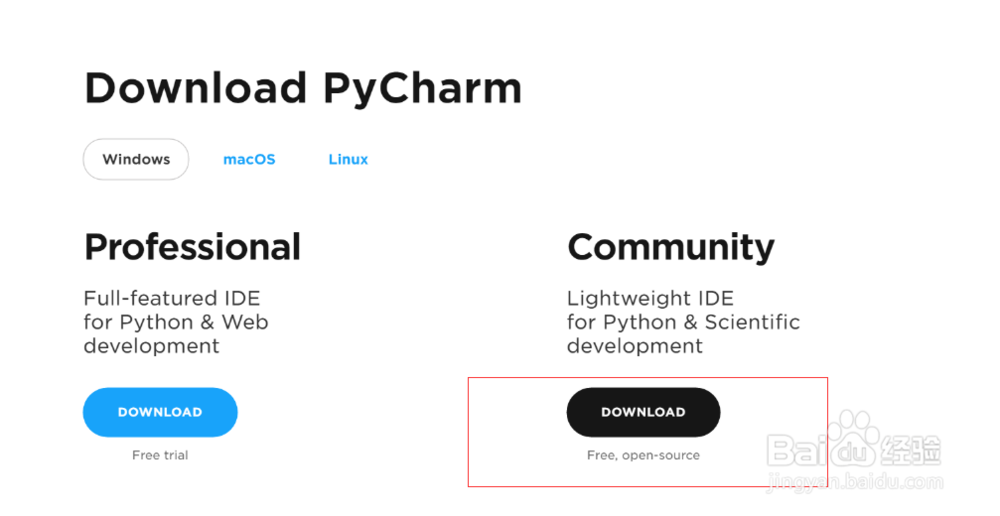Click the "Lightweight IDE" text line
Image resolution: width=1000 pixels, height=516 pixels.
[x=650, y=298]
